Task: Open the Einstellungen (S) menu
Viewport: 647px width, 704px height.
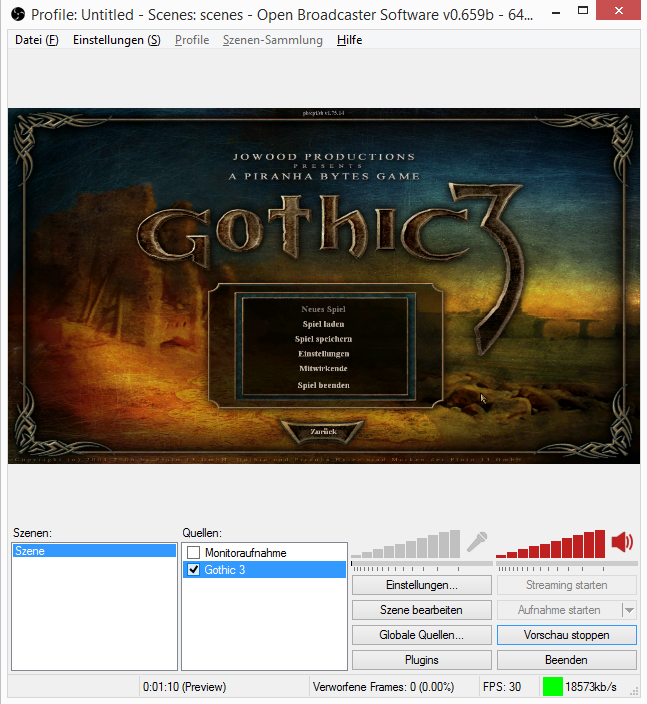Action: (x=117, y=40)
